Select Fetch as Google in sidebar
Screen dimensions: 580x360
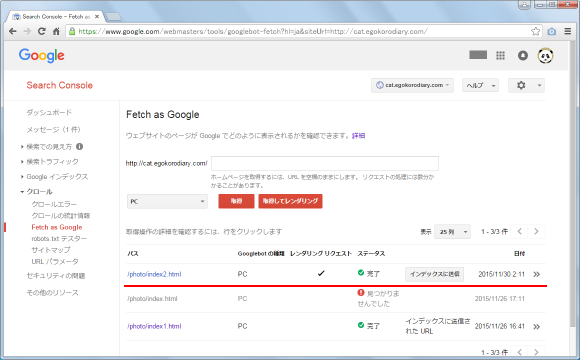[57, 227]
